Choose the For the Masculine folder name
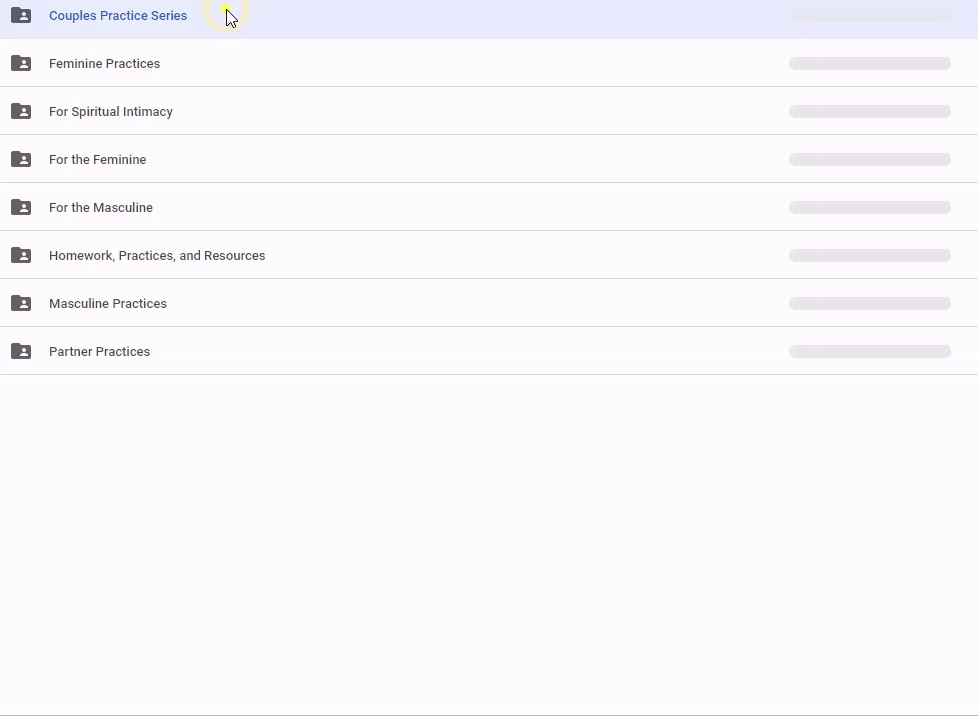The width and height of the screenshot is (978, 716). 101,208
